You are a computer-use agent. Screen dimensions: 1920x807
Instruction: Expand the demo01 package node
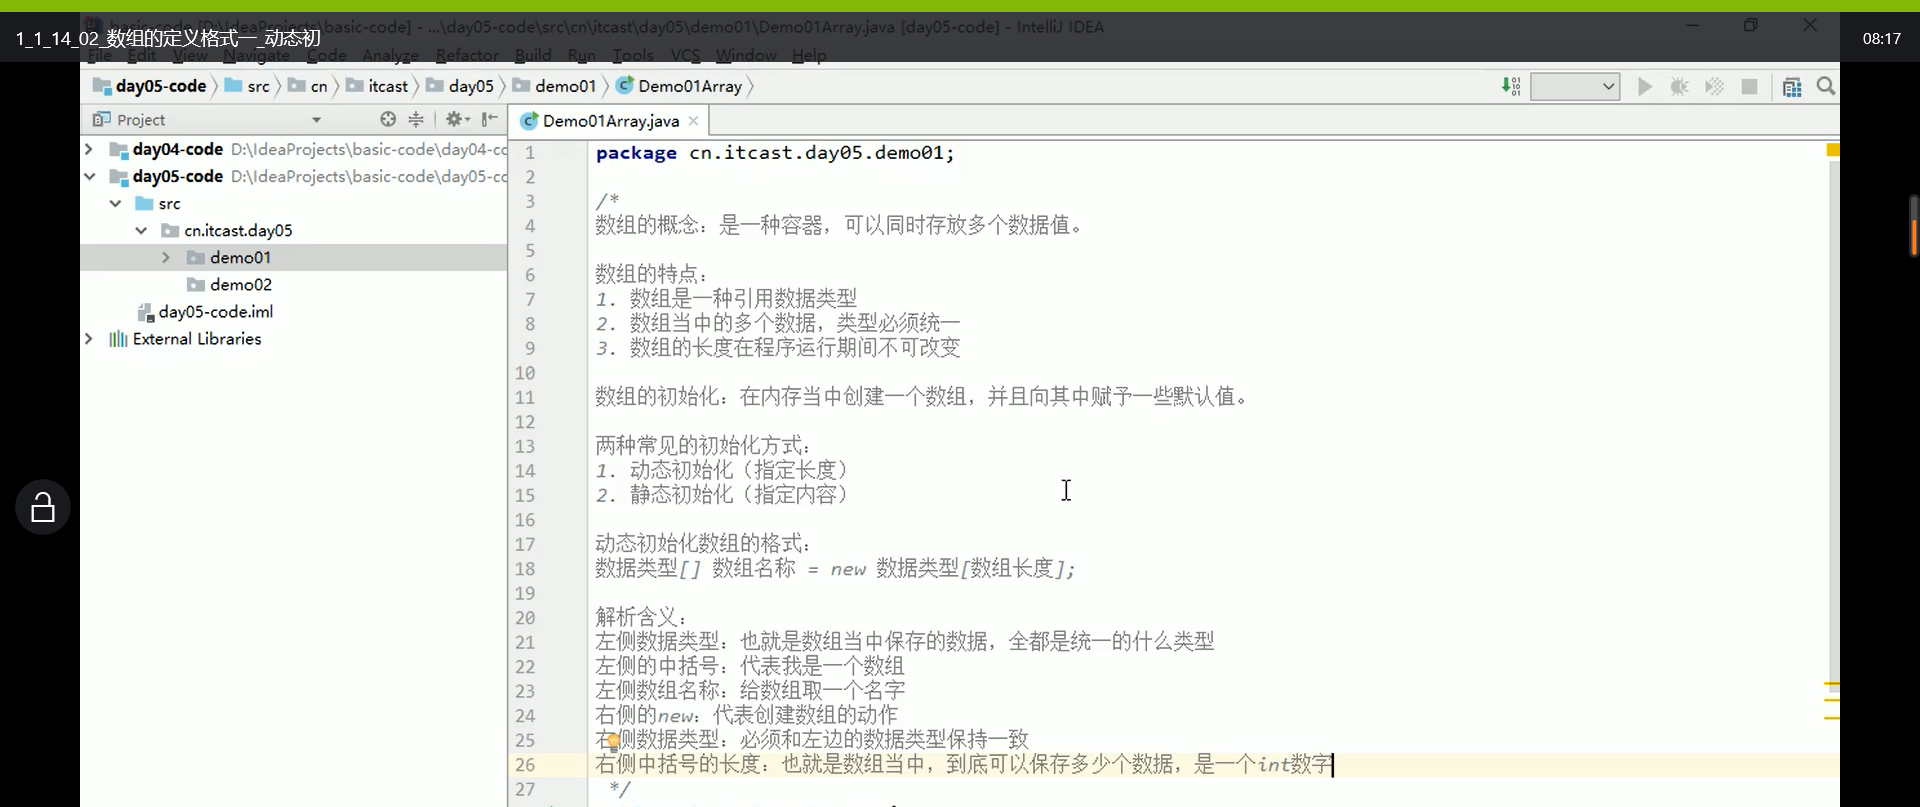(x=166, y=257)
